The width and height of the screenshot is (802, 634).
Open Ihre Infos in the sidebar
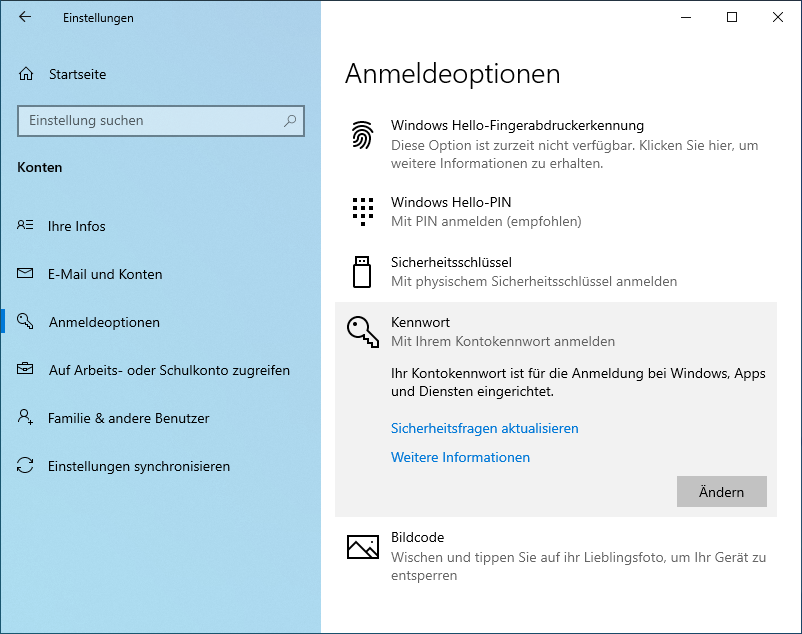click(x=76, y=226)
